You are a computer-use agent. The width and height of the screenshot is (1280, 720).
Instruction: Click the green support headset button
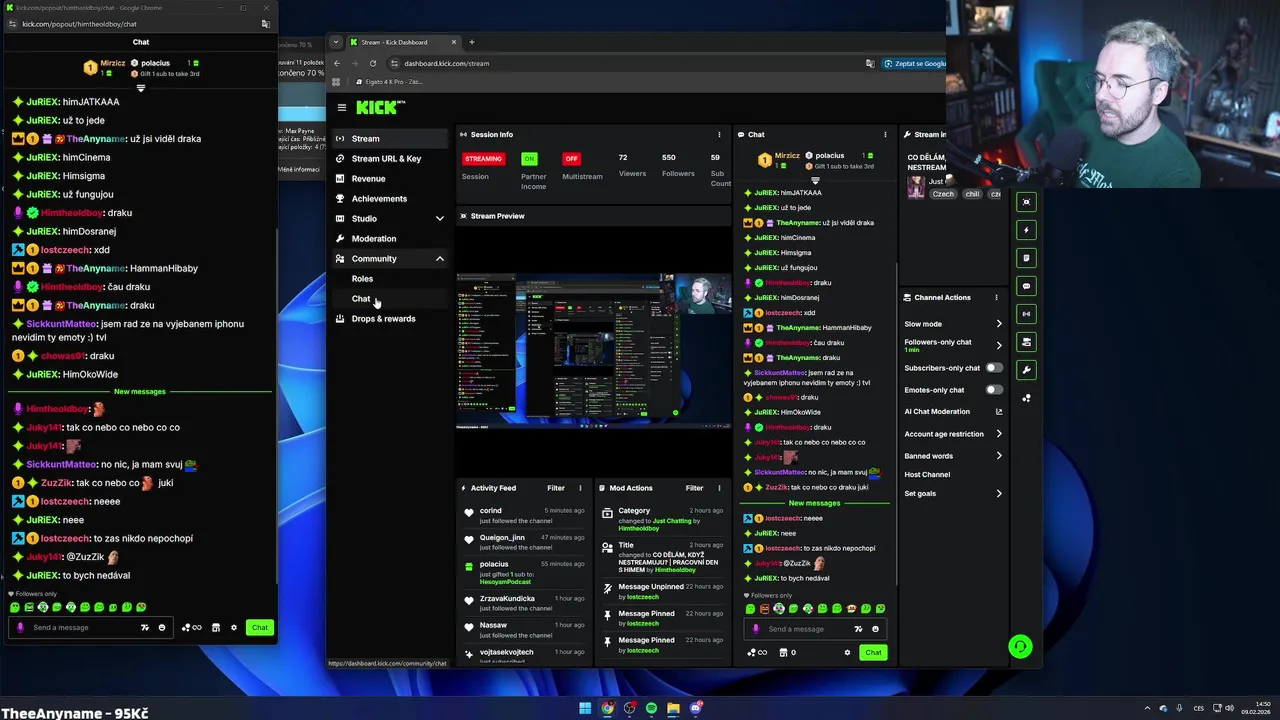1020,646
